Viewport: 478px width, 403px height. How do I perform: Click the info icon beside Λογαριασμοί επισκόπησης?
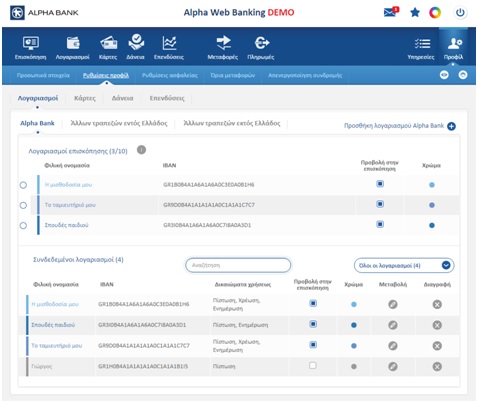tap(141, 150)
